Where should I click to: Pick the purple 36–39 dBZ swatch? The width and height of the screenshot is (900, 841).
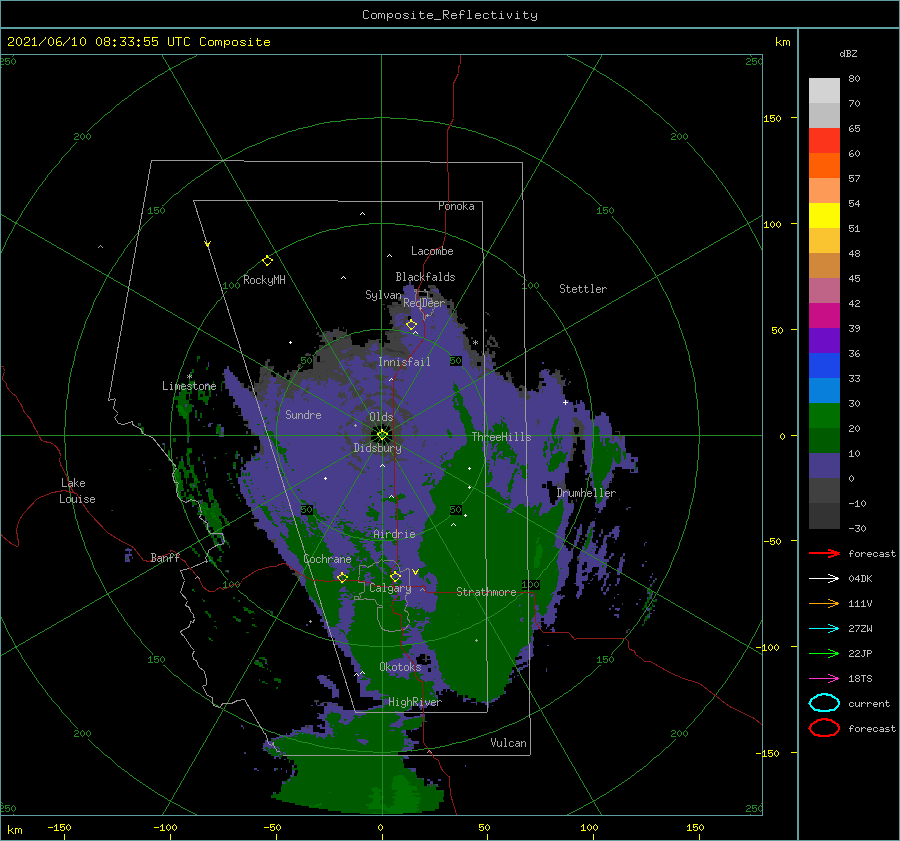[x=824, y=341]
